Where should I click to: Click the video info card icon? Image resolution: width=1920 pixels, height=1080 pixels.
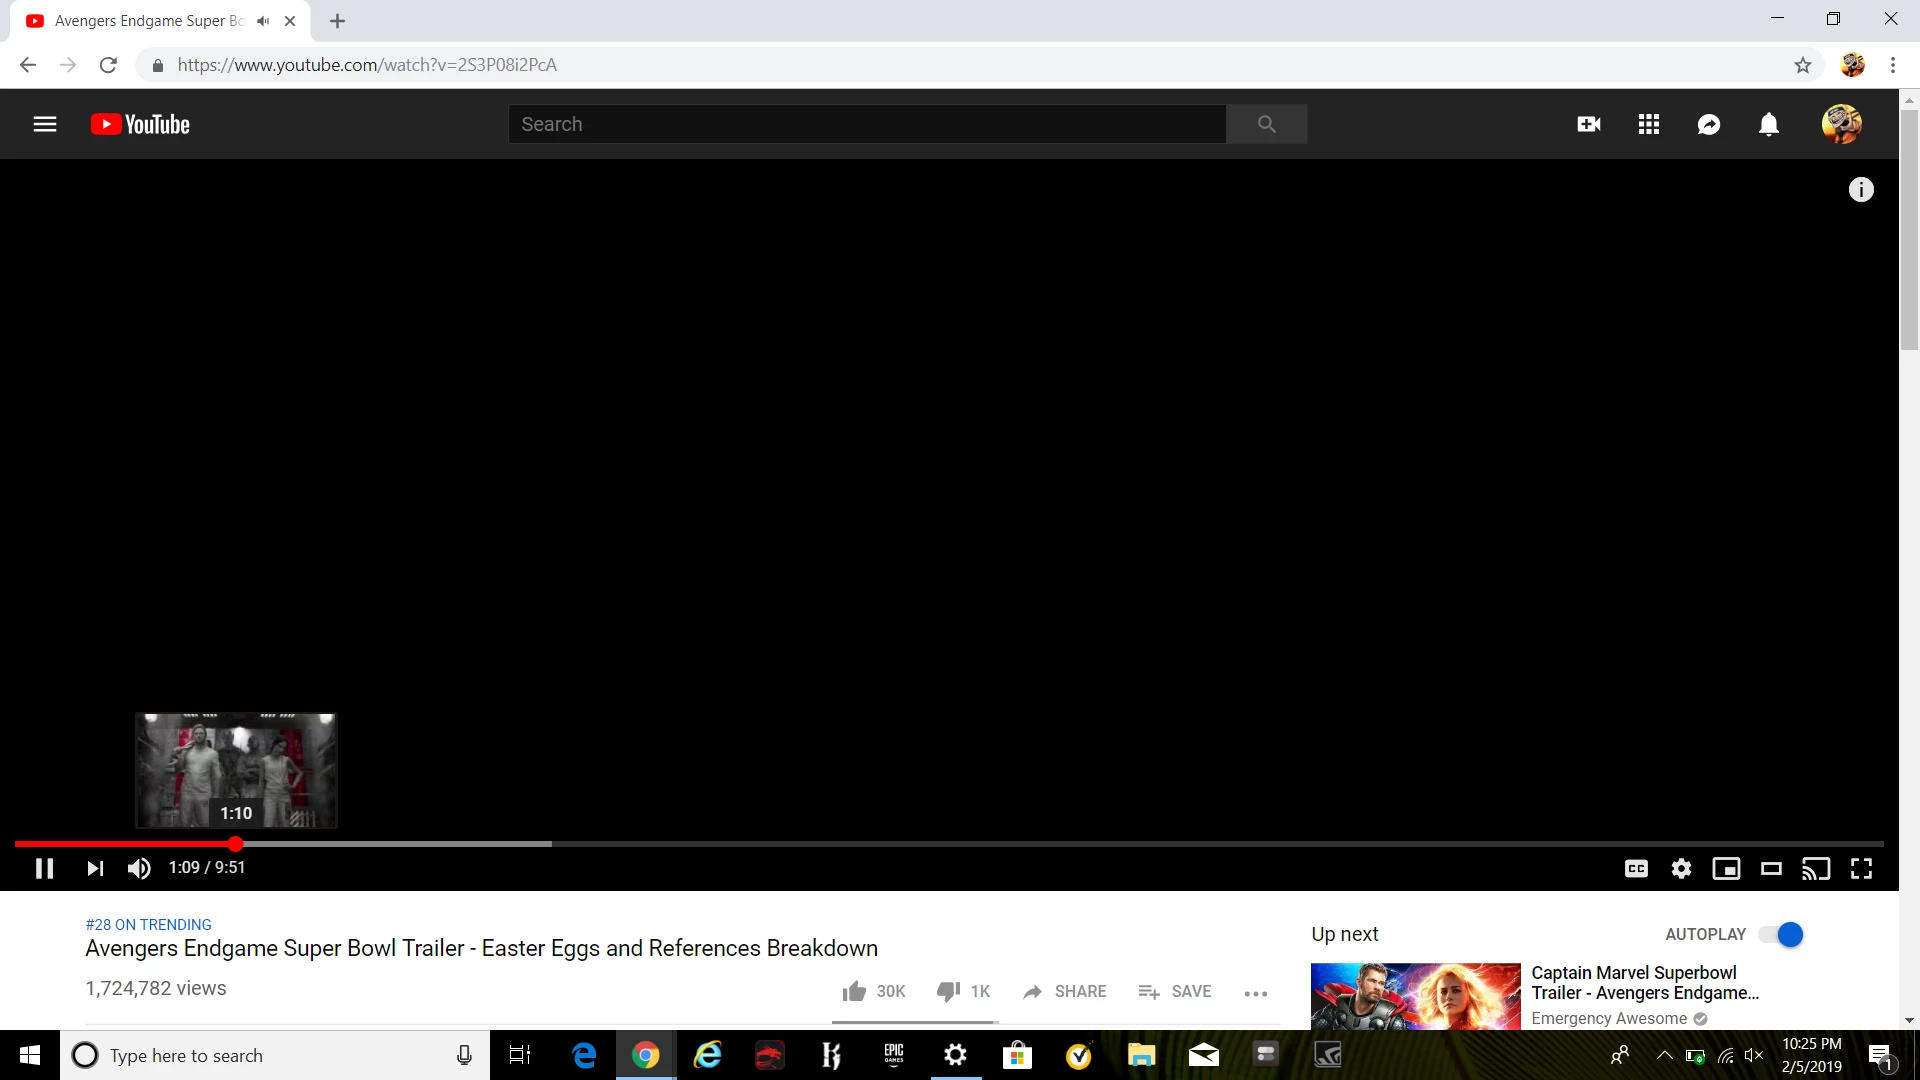coord(1860,190)
